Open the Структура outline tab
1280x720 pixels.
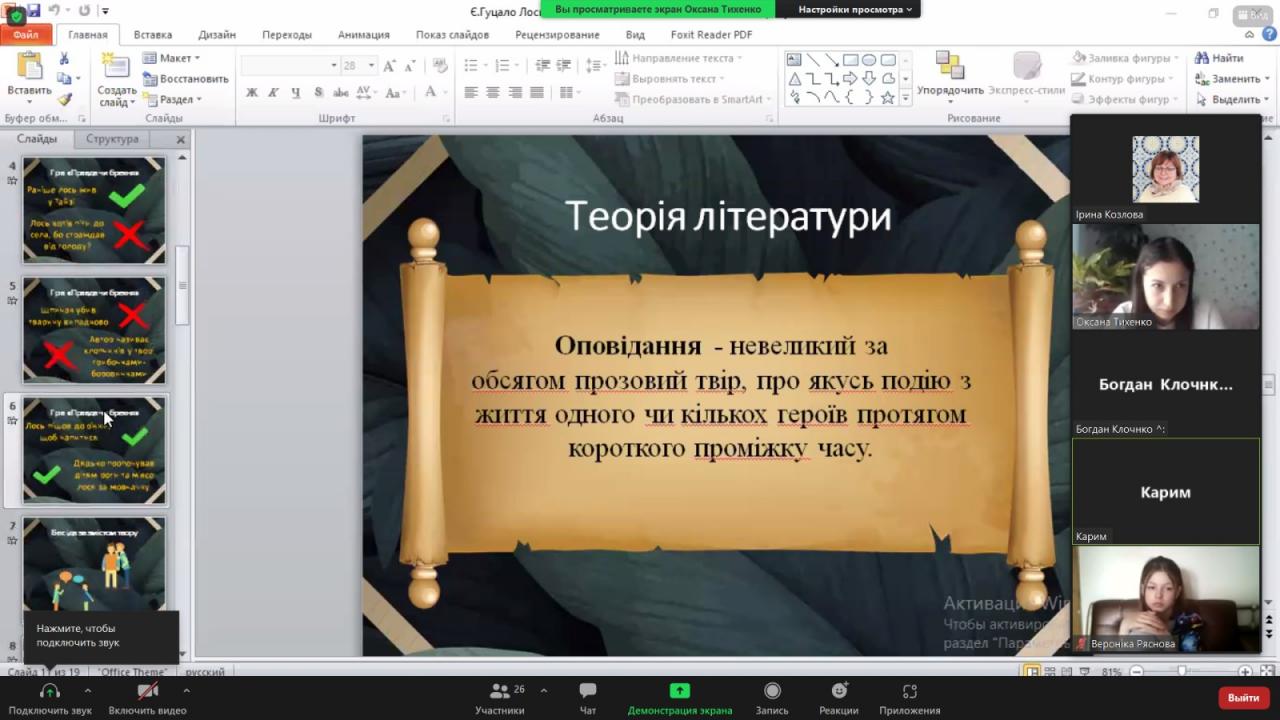(x=112, y=139)
